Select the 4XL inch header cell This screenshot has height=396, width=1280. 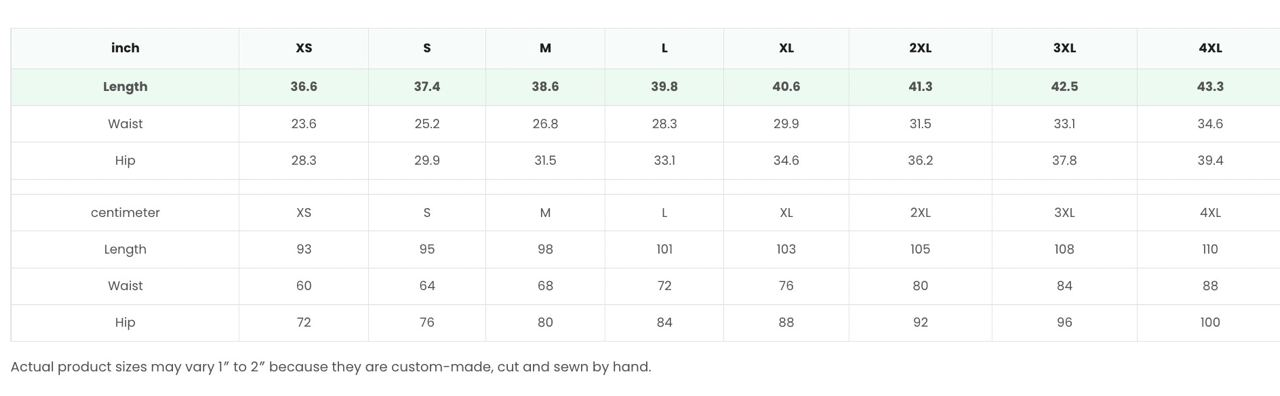tap(1210, 48)
